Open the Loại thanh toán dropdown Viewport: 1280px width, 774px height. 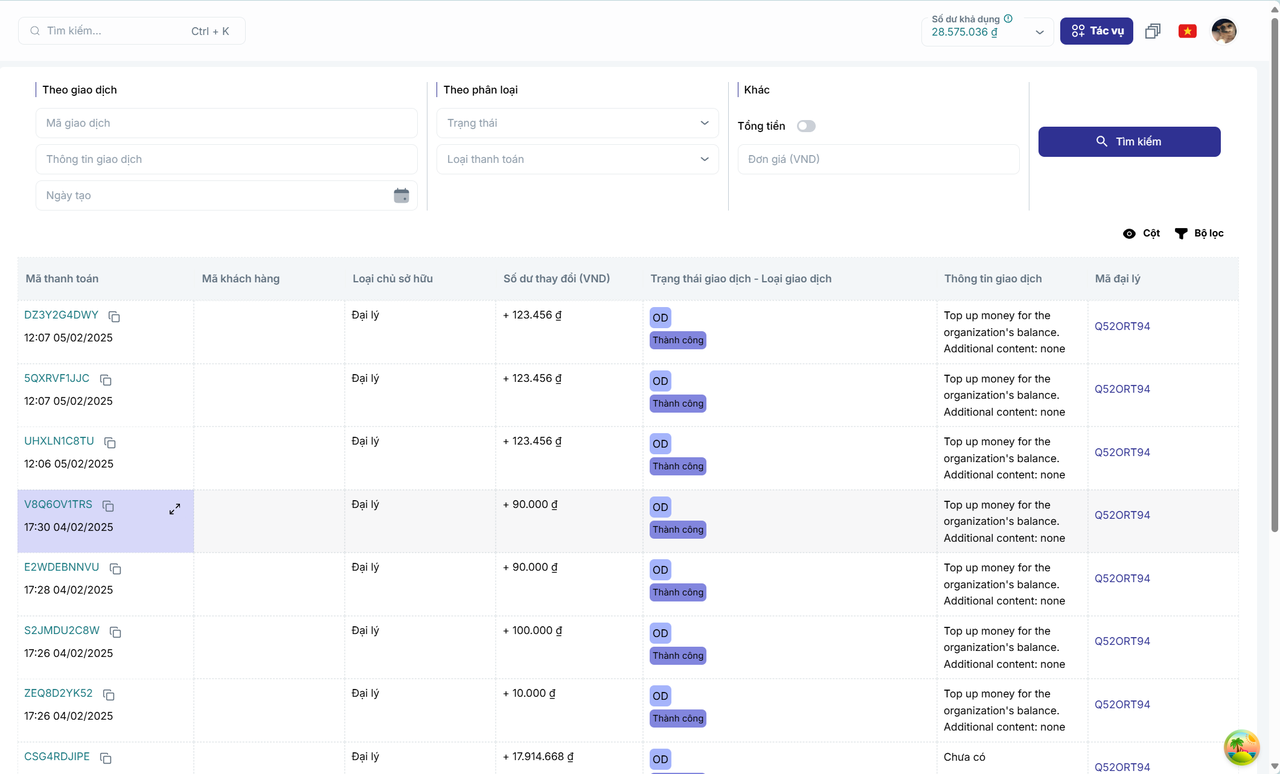click(x=578, y=159)
